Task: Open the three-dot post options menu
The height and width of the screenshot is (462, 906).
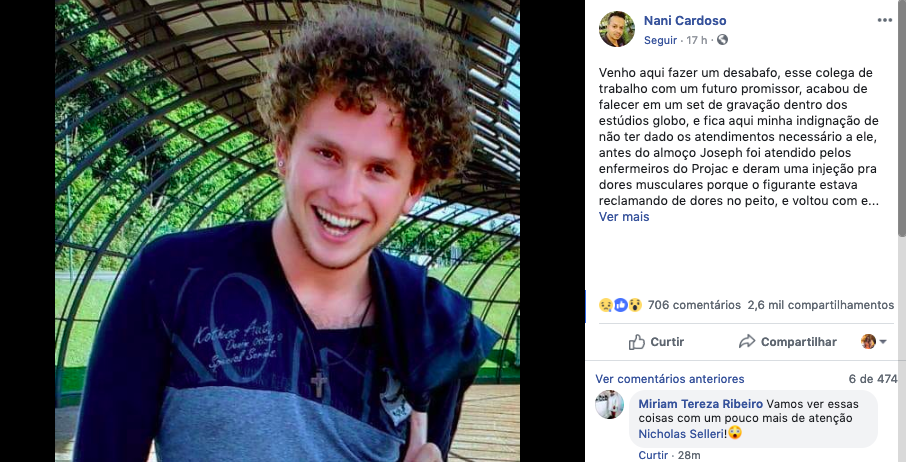Action: tap(885, 20)
